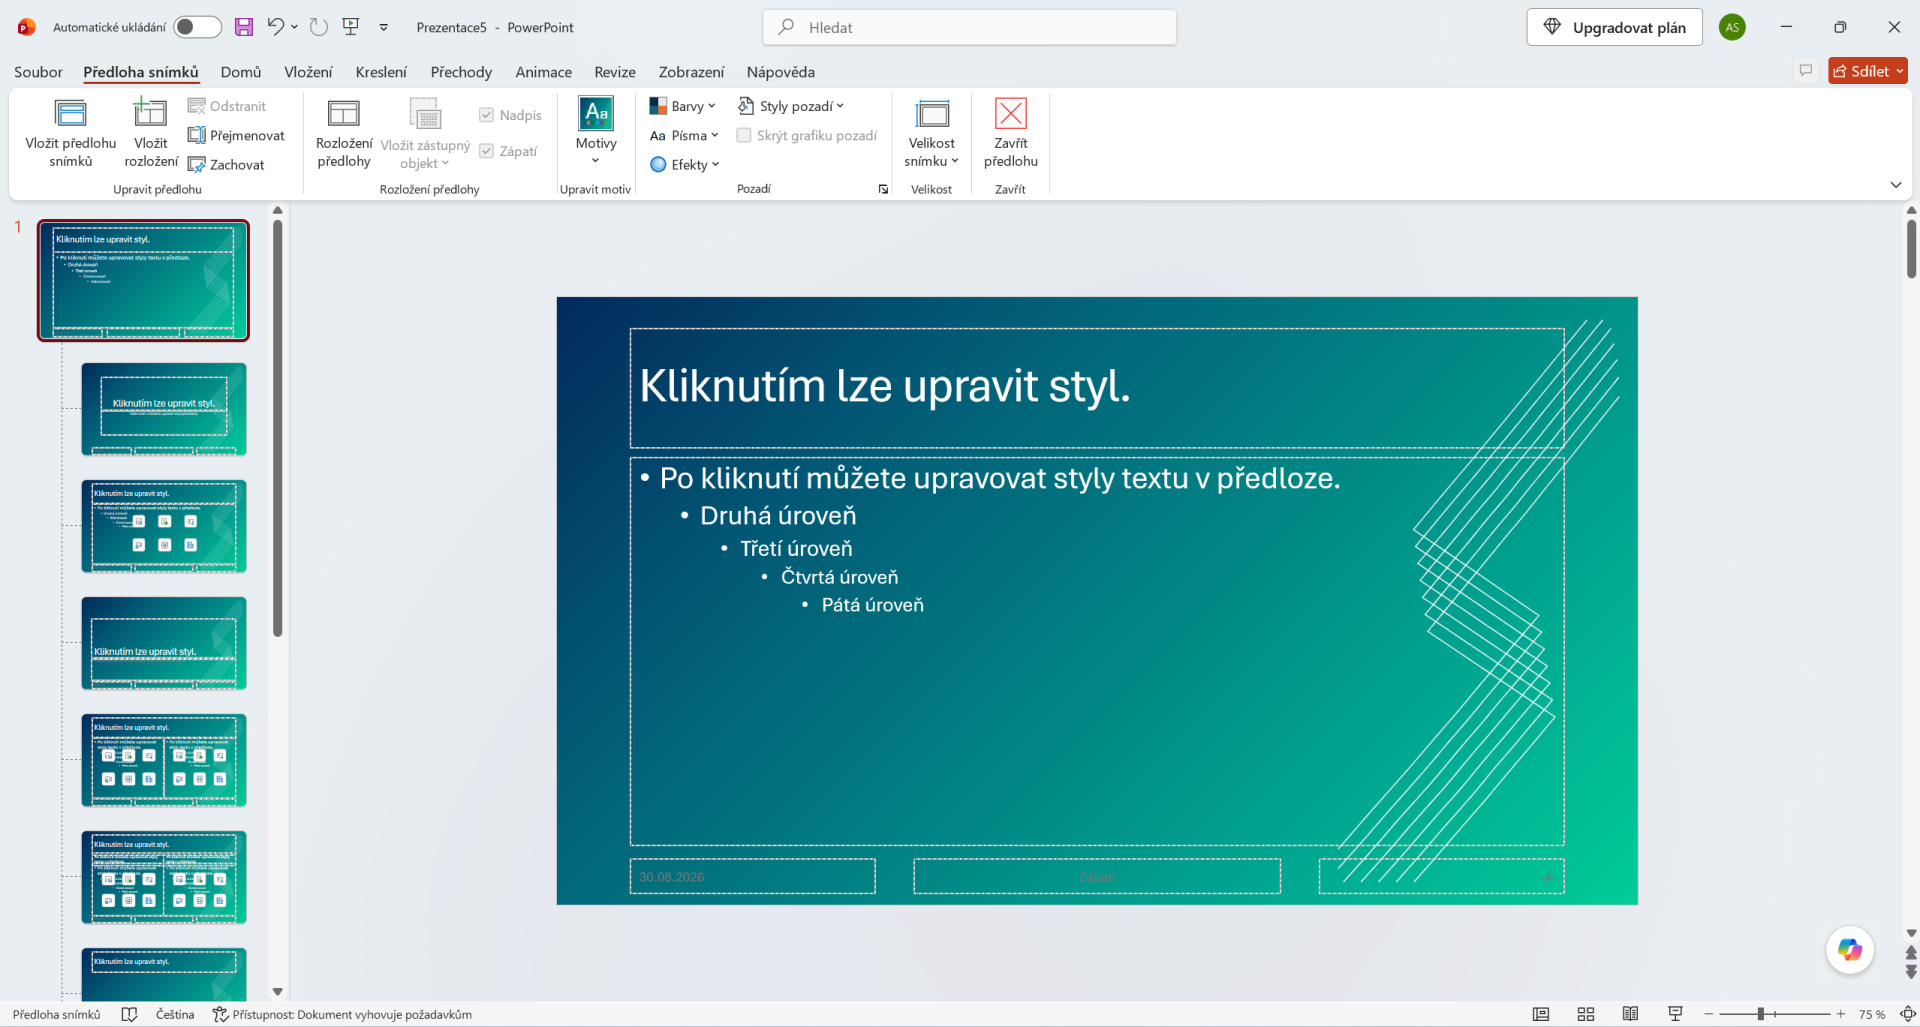This screenshot has height=1027, width=1920.
Task: Go to next slide arrow
Action: (1911, 971)
